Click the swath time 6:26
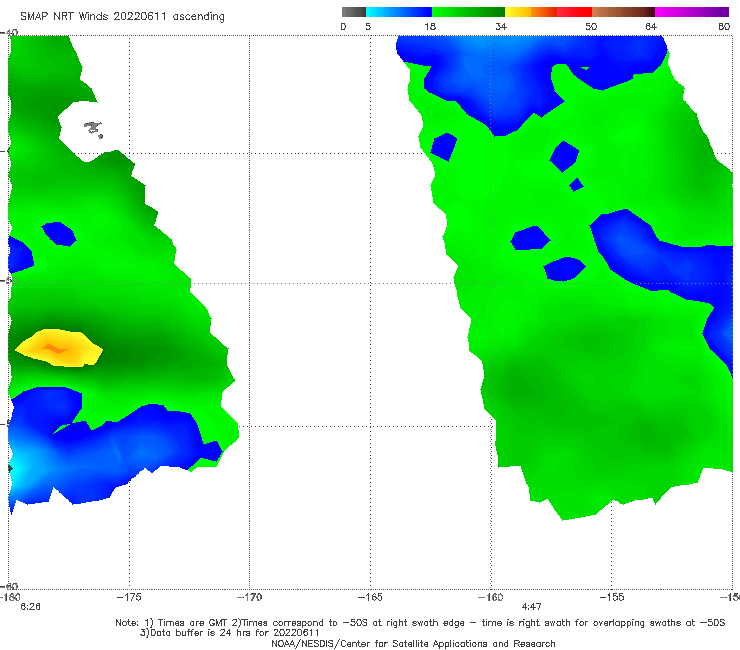Image resolution: width=740 pixels, height=650 pixels. [30, 607]
